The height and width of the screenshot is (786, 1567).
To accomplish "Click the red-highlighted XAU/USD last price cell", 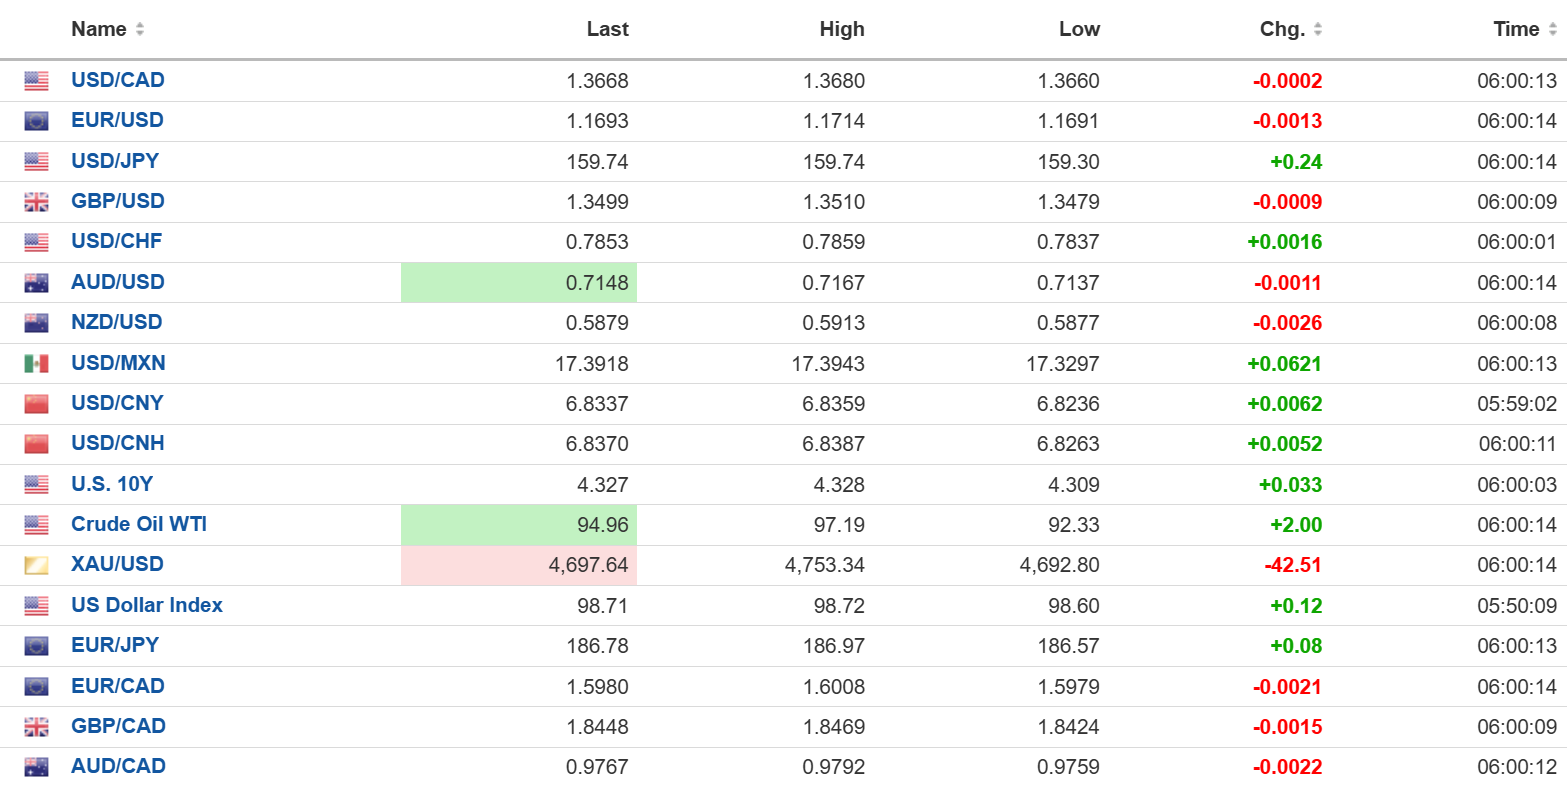I will pos(519,565).
